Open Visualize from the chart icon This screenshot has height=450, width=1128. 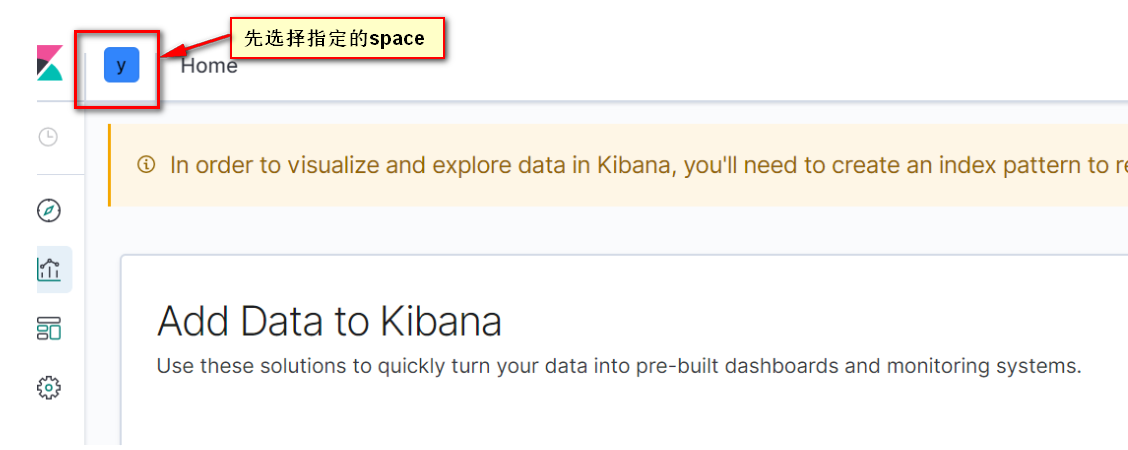coord(49,270)
